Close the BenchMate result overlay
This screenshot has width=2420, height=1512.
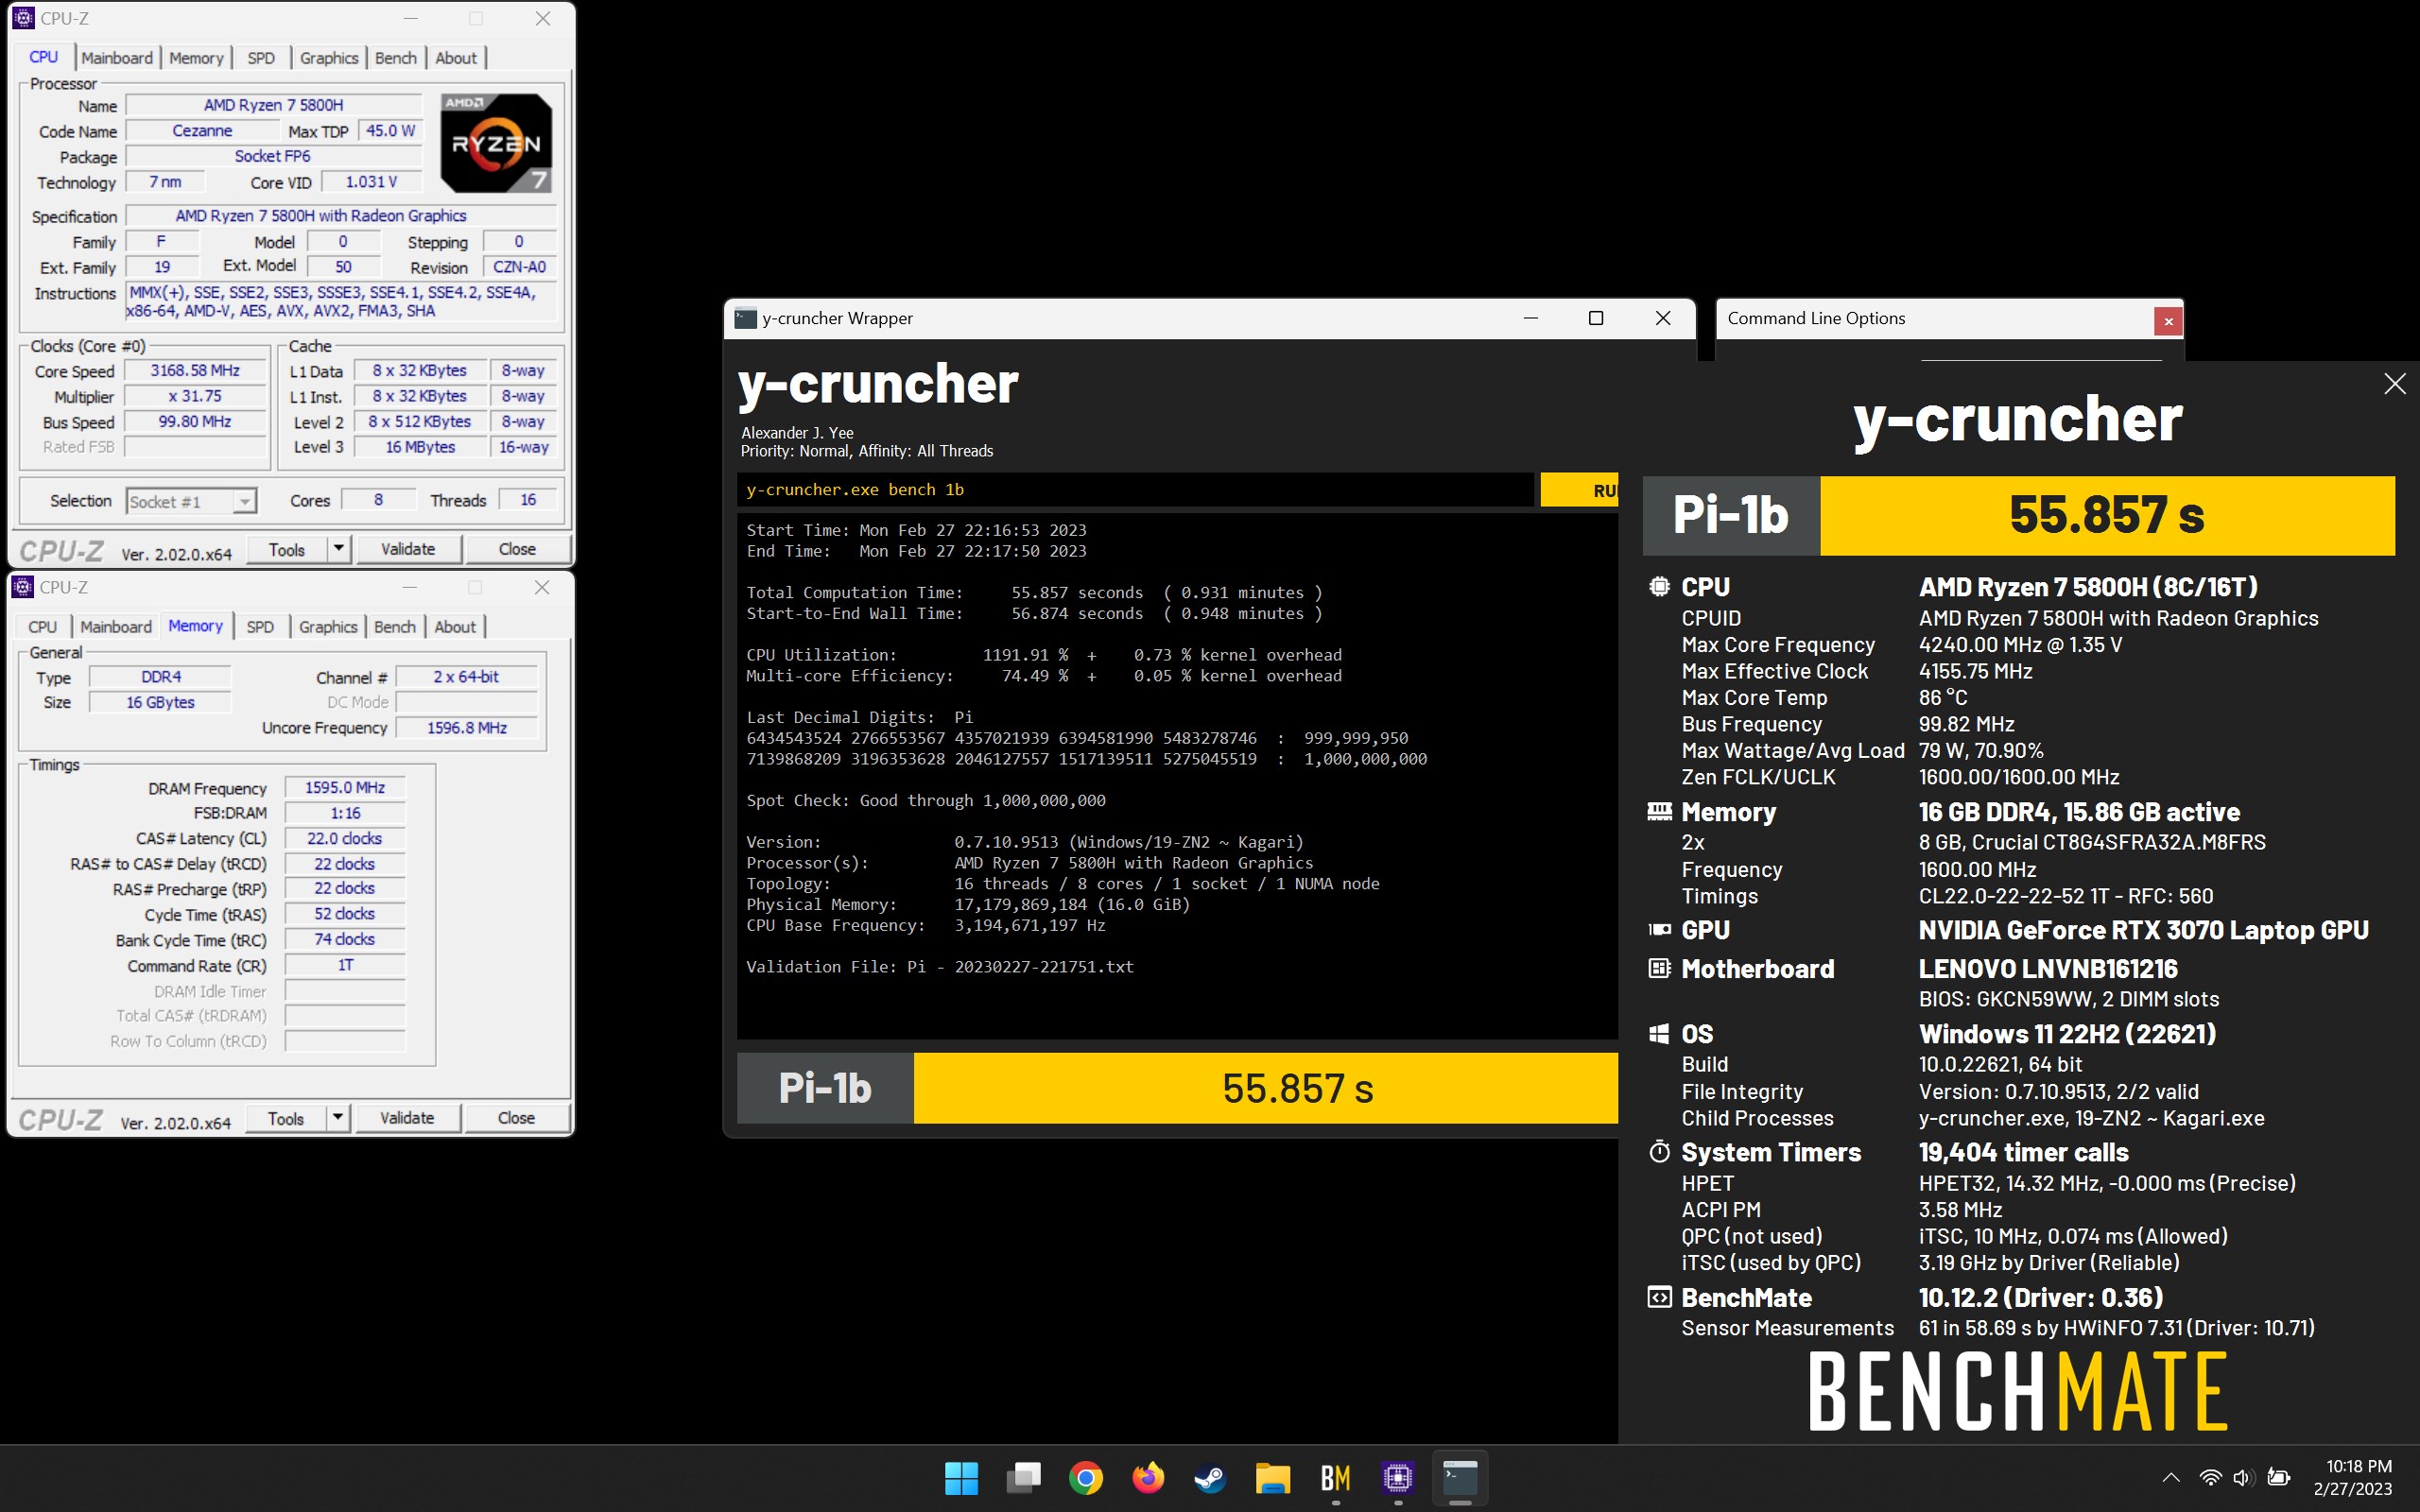(2394, 384)
